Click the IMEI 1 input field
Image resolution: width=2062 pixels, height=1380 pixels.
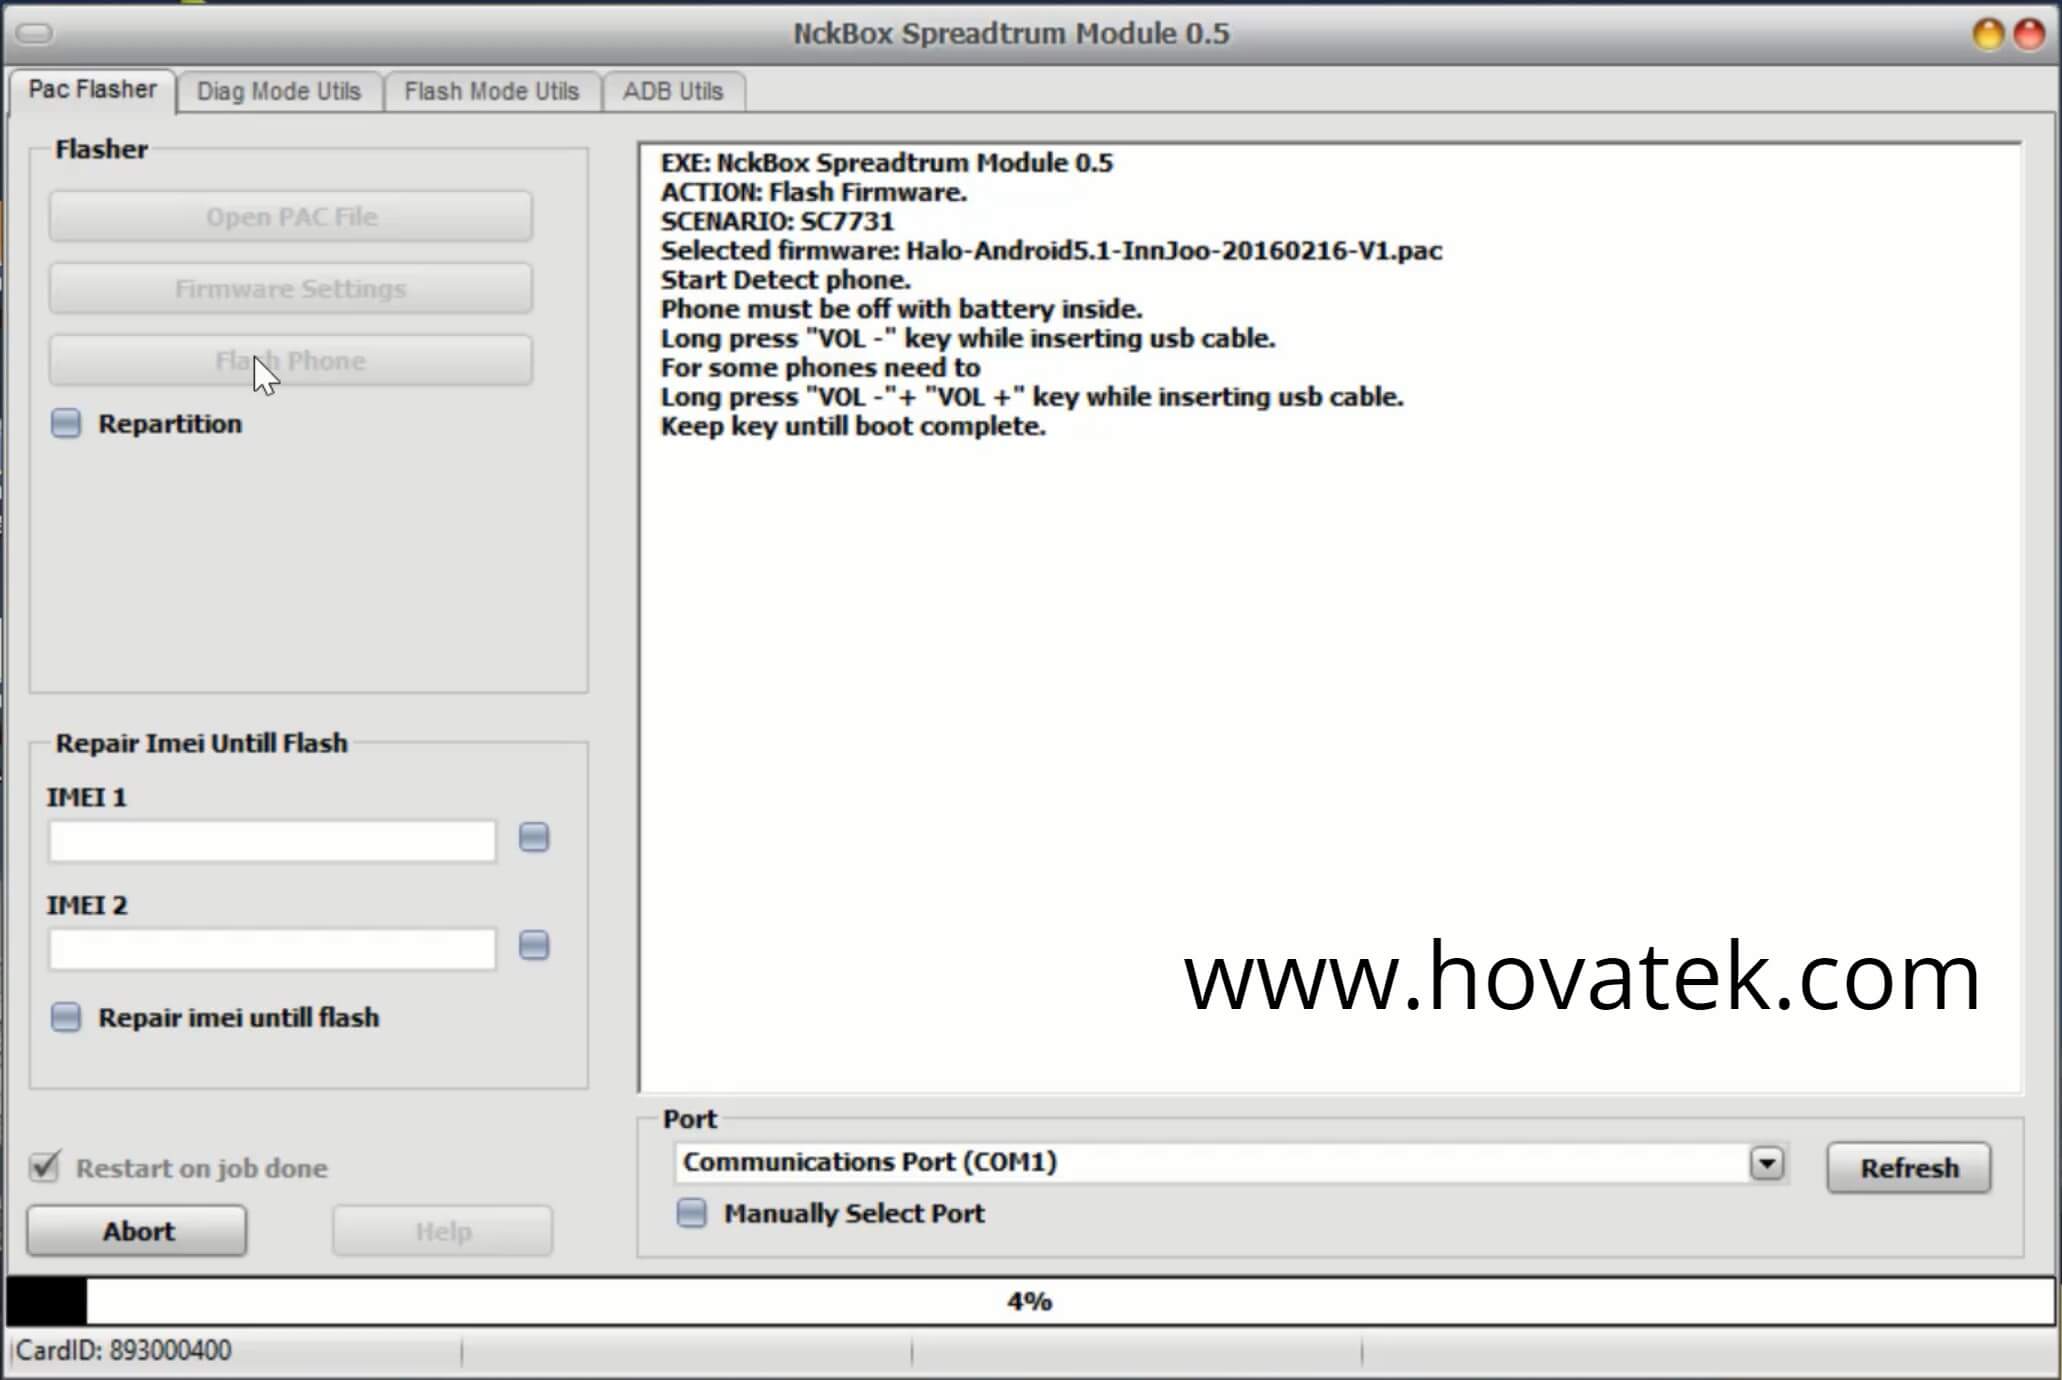click(x=272, y=841)
